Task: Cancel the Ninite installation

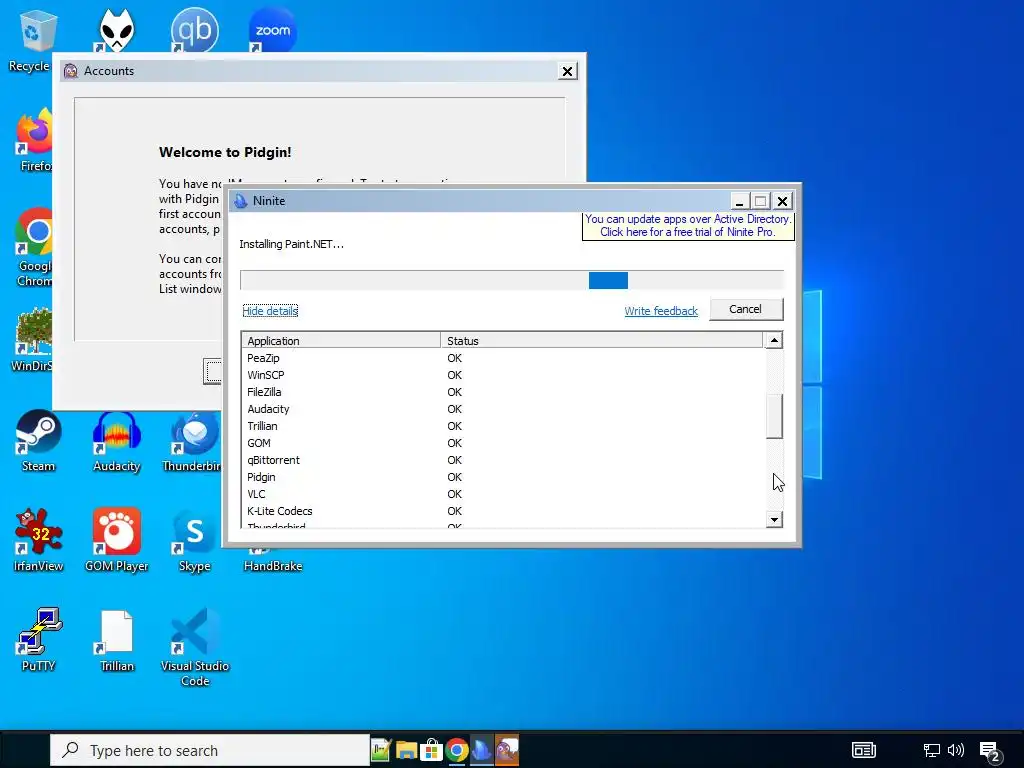Action: click(745, 309)
